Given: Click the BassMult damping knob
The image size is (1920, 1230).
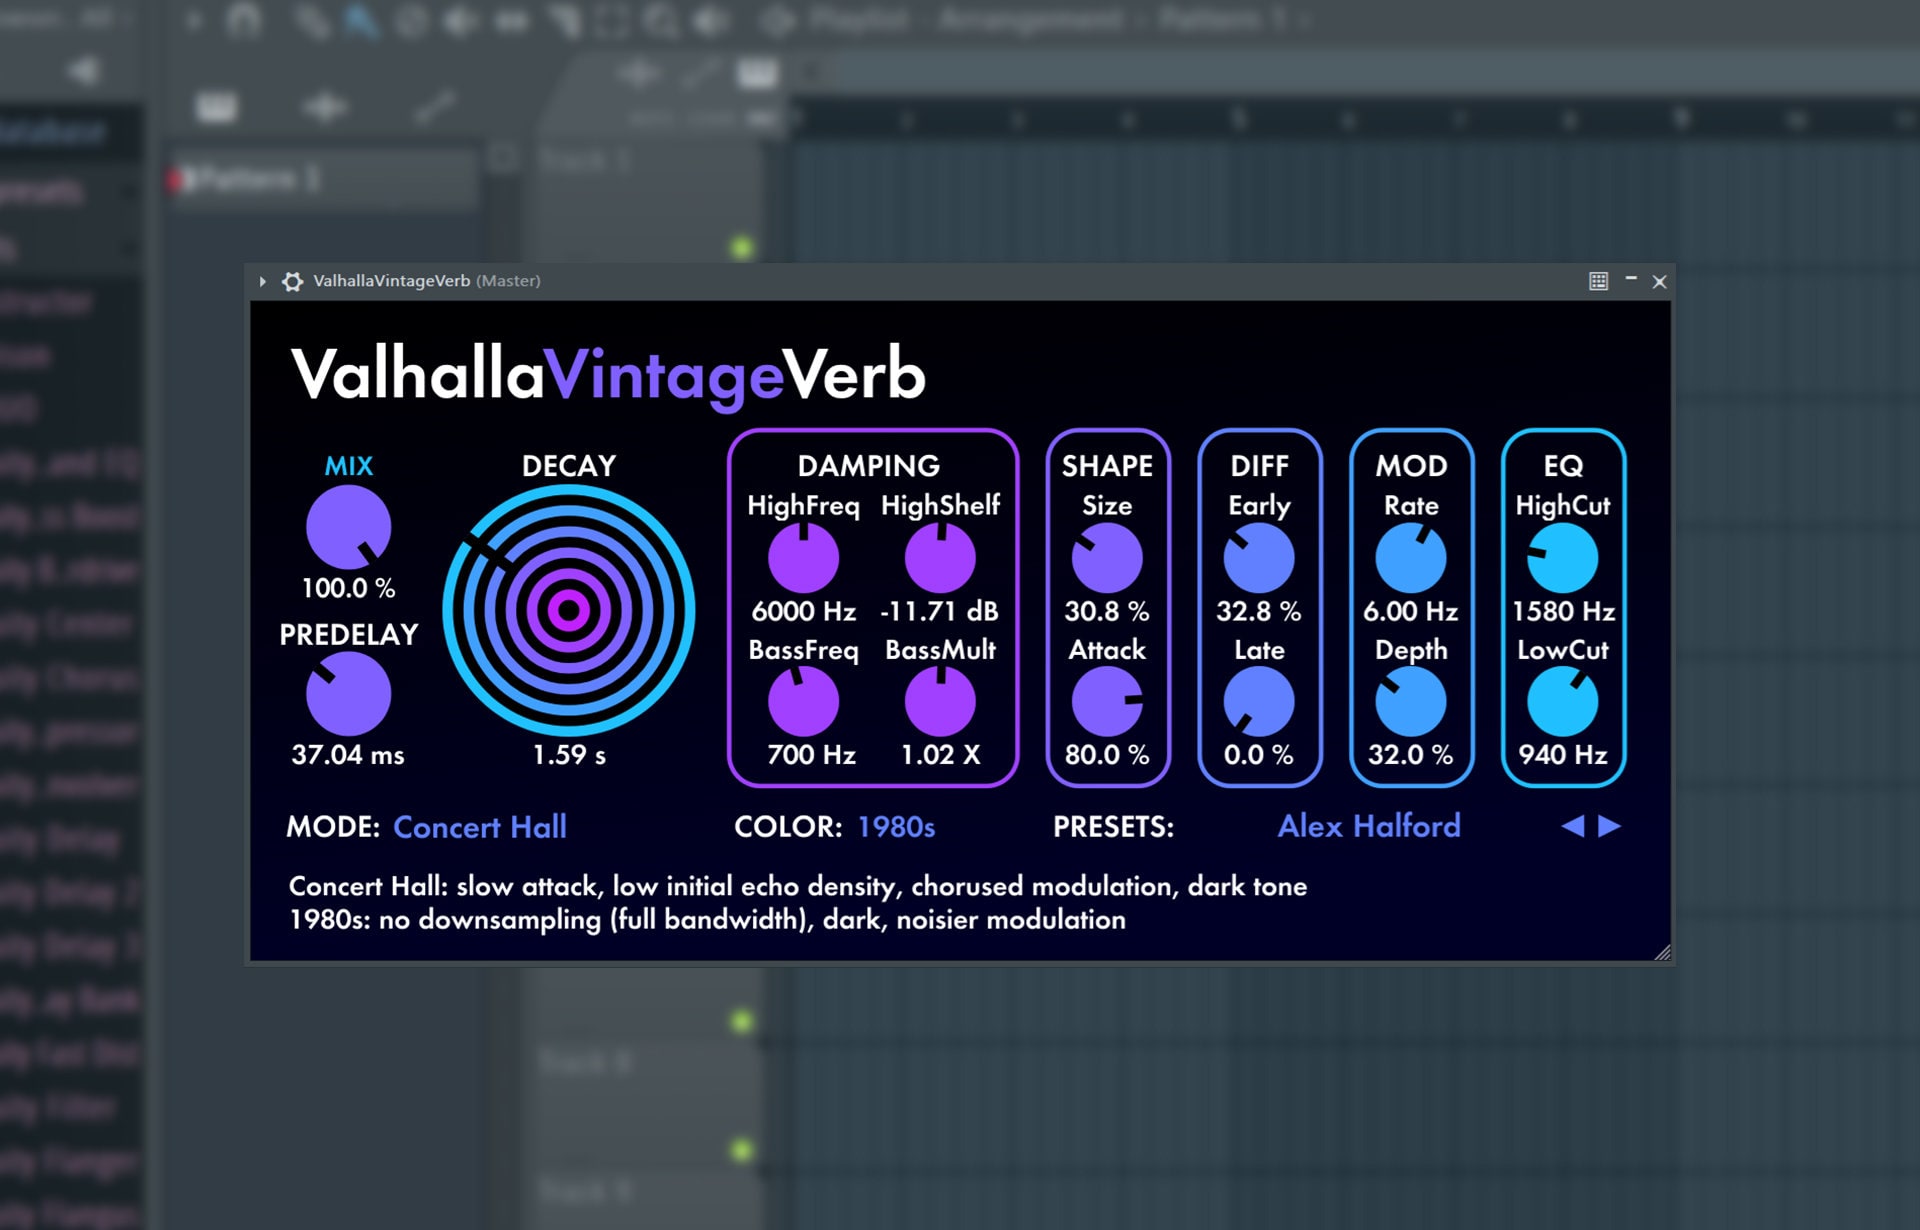Looking at the screenshot, I should 940,702.
